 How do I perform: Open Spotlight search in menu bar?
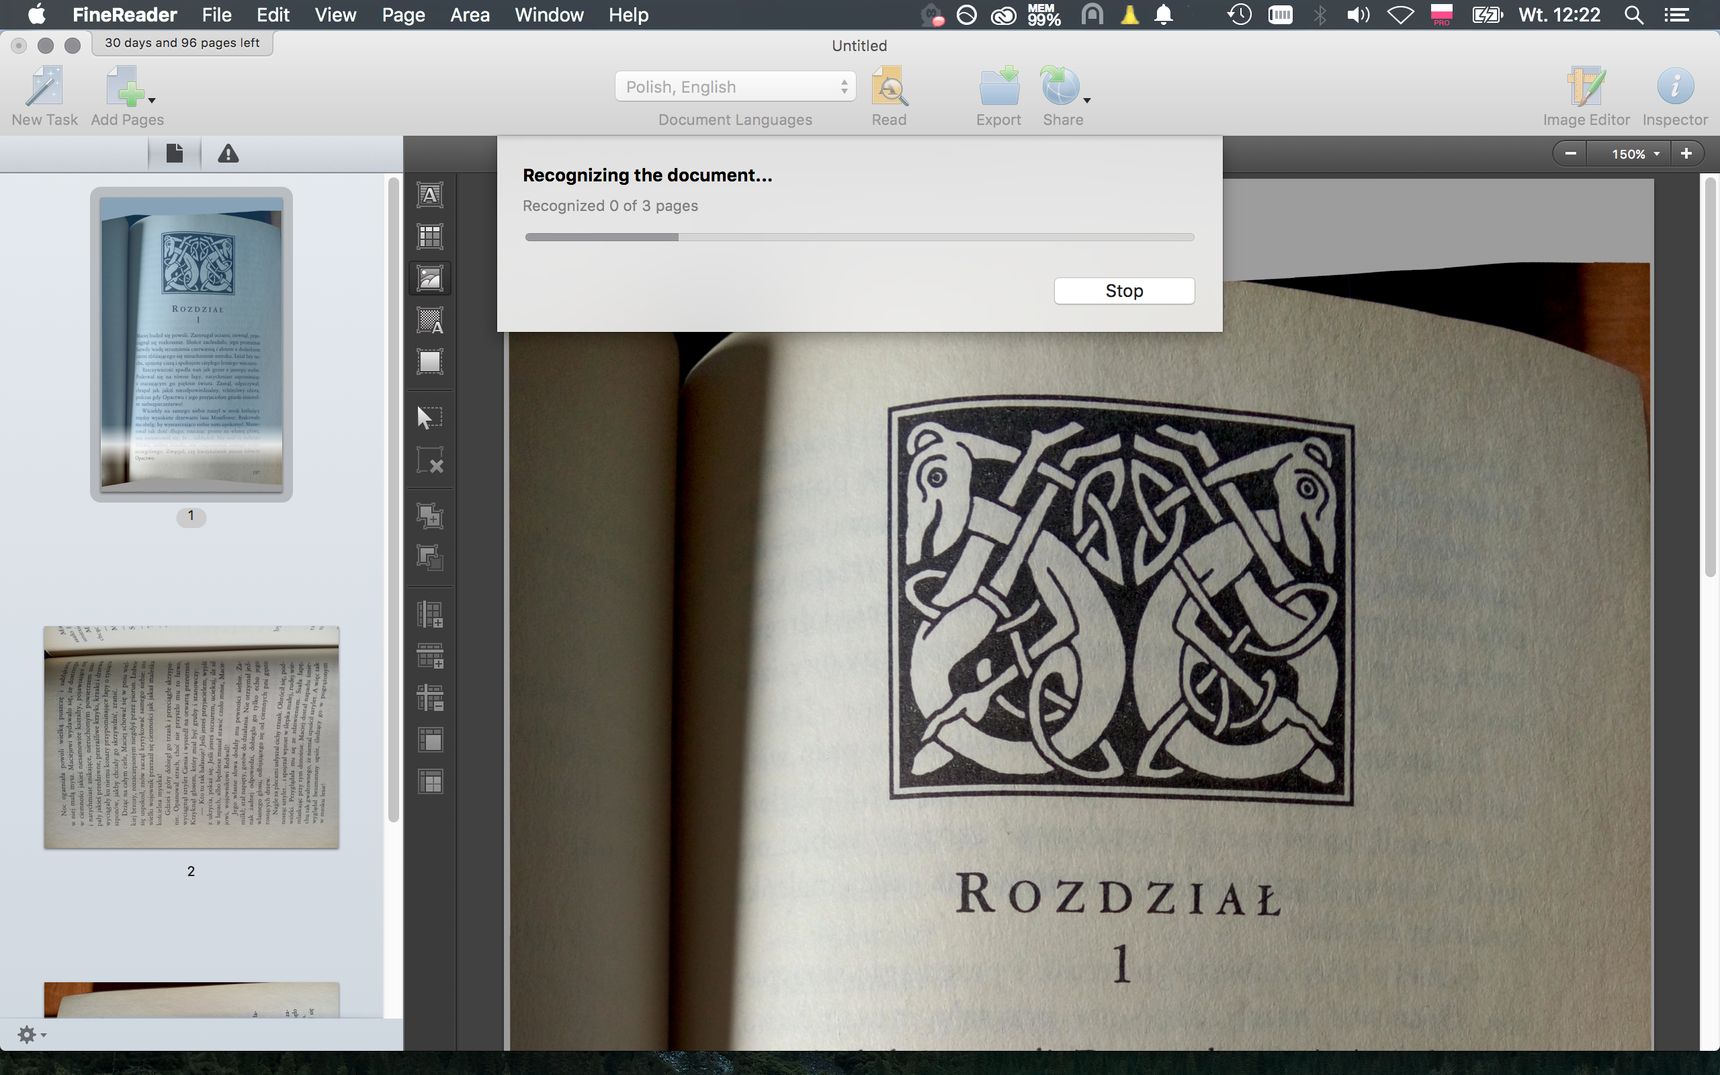click(x=1634, y=15)
